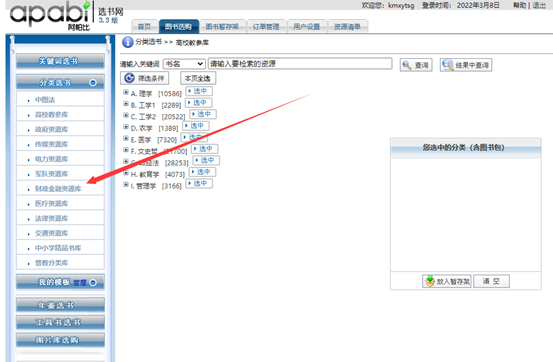Open the 图书暂存架 tab
Image resolution: width=553 pixels, height=362 pixels.
click(222, 26)
